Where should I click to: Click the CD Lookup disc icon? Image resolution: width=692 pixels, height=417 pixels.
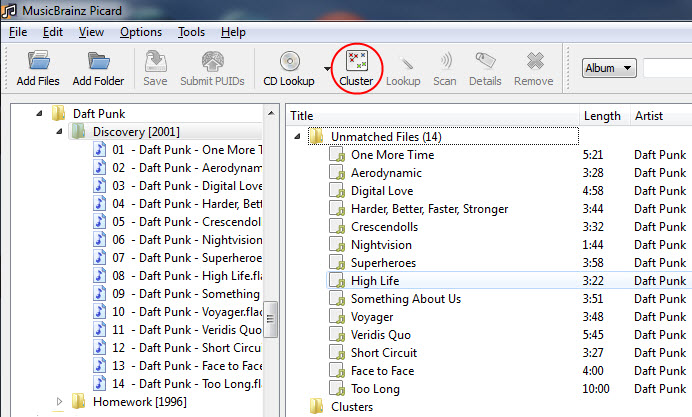290,61
